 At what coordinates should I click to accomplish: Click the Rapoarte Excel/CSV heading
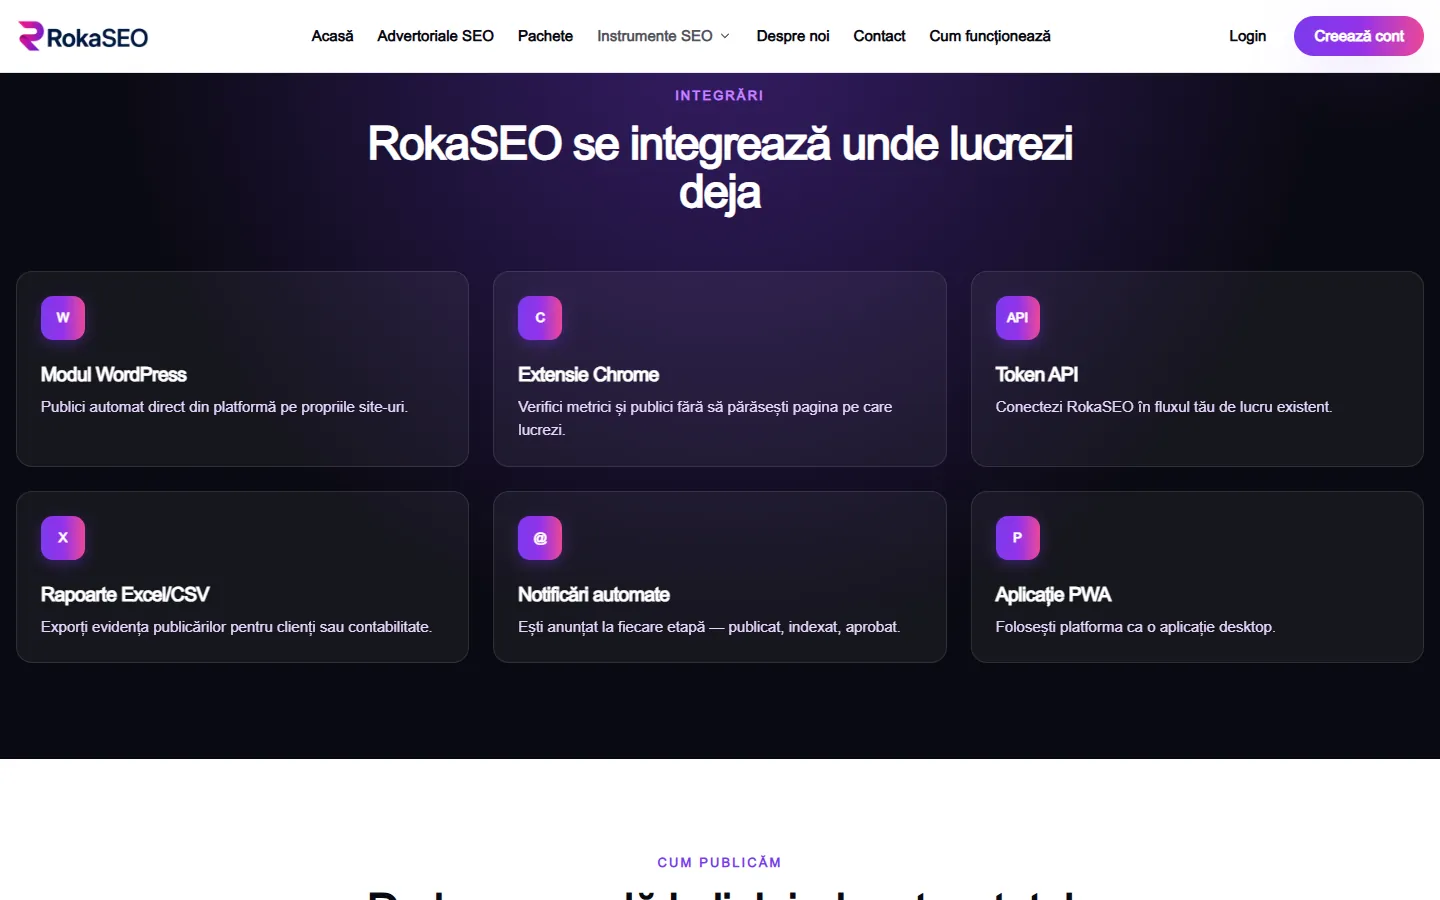pos(125,595)
